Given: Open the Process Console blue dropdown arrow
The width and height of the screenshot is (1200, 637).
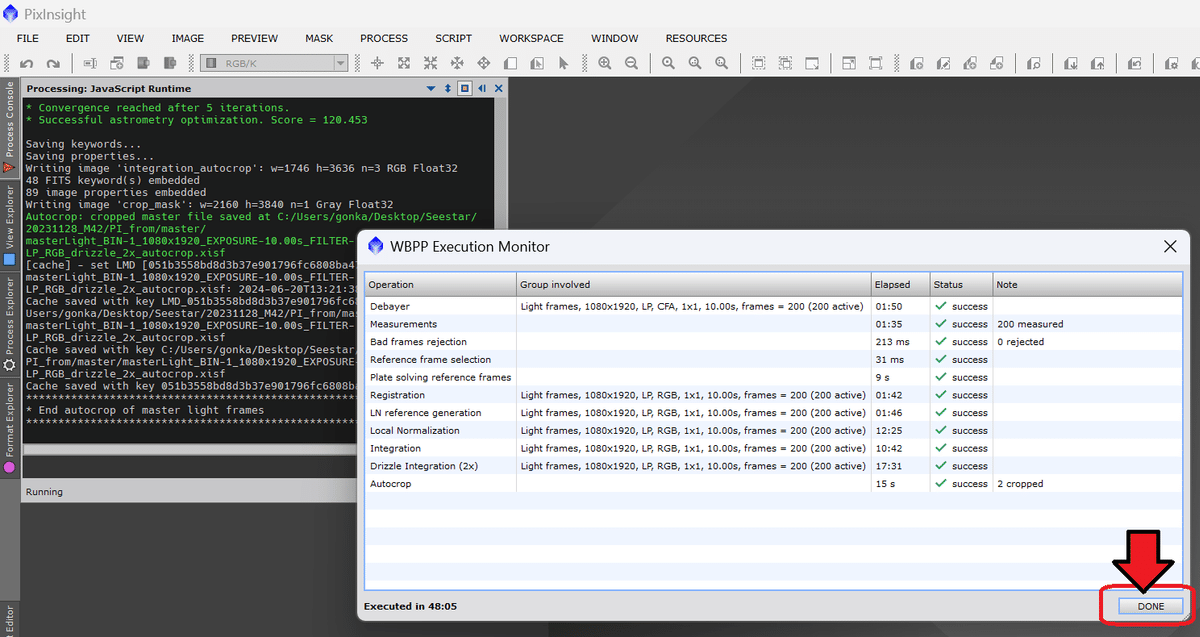Looking at the screenshot, I should [x=432, y=88].
